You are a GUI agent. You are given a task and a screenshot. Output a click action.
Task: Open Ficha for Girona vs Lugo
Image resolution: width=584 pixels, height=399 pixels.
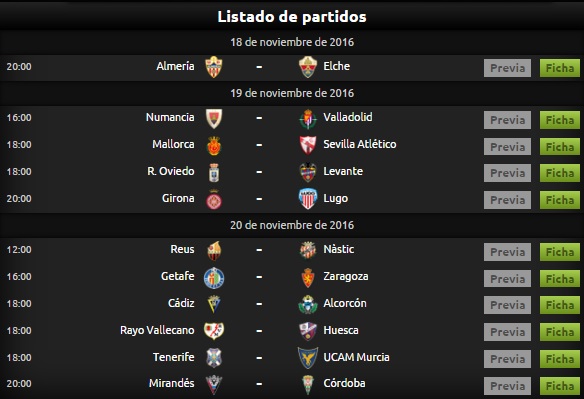coord(560,200)
